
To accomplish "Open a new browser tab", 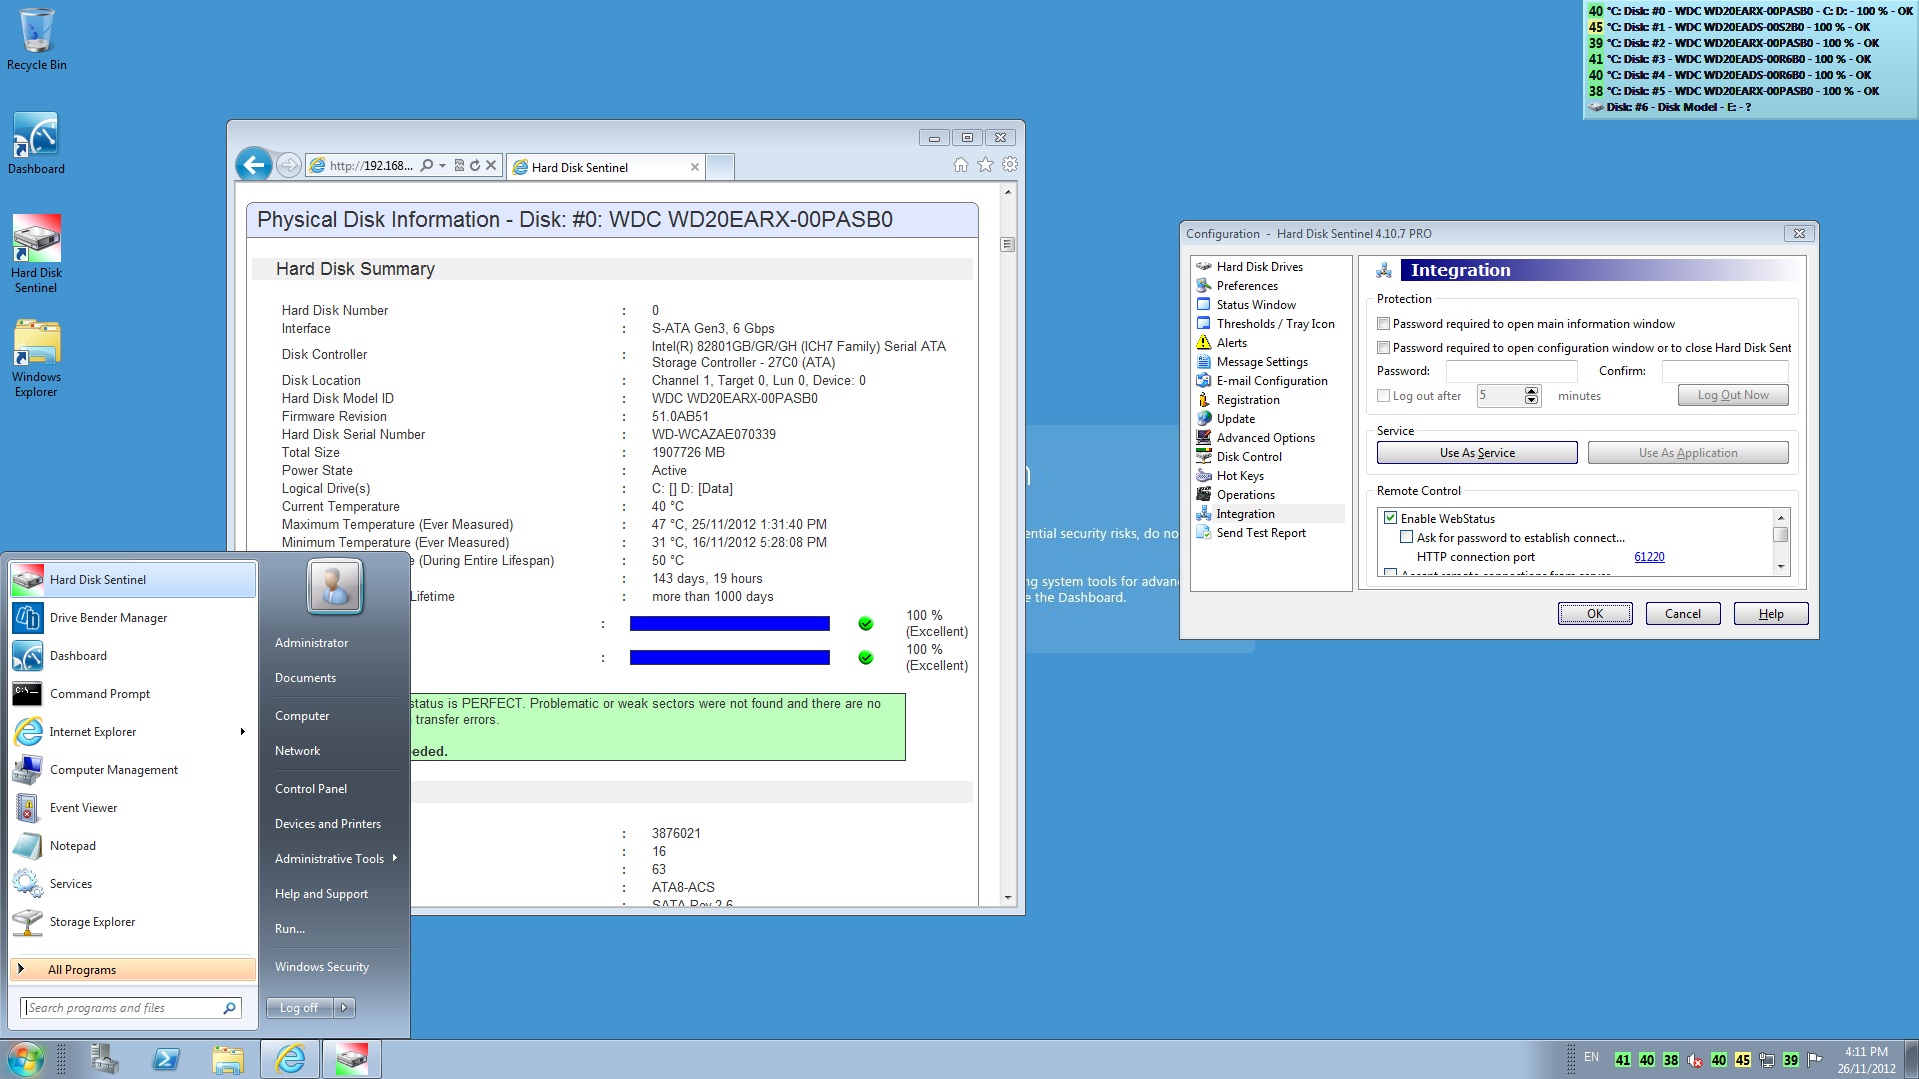I will point(720,167).
